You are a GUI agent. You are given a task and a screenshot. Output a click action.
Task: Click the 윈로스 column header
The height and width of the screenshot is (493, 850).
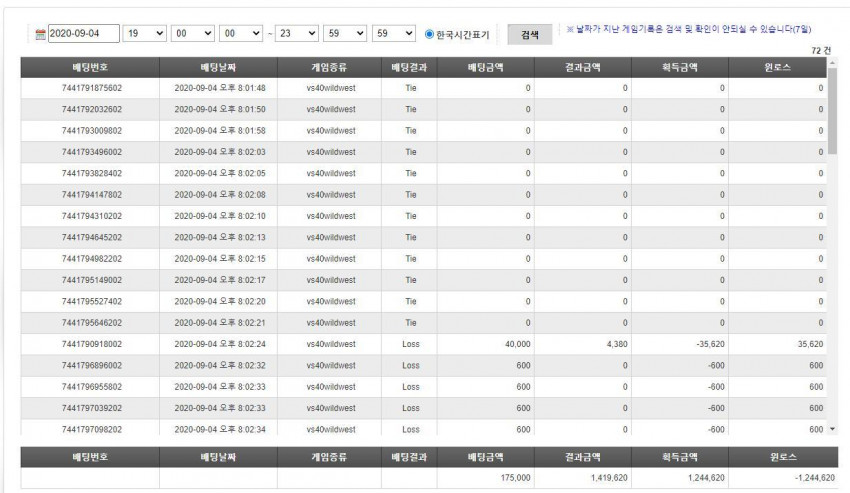(x=778, y=67)
